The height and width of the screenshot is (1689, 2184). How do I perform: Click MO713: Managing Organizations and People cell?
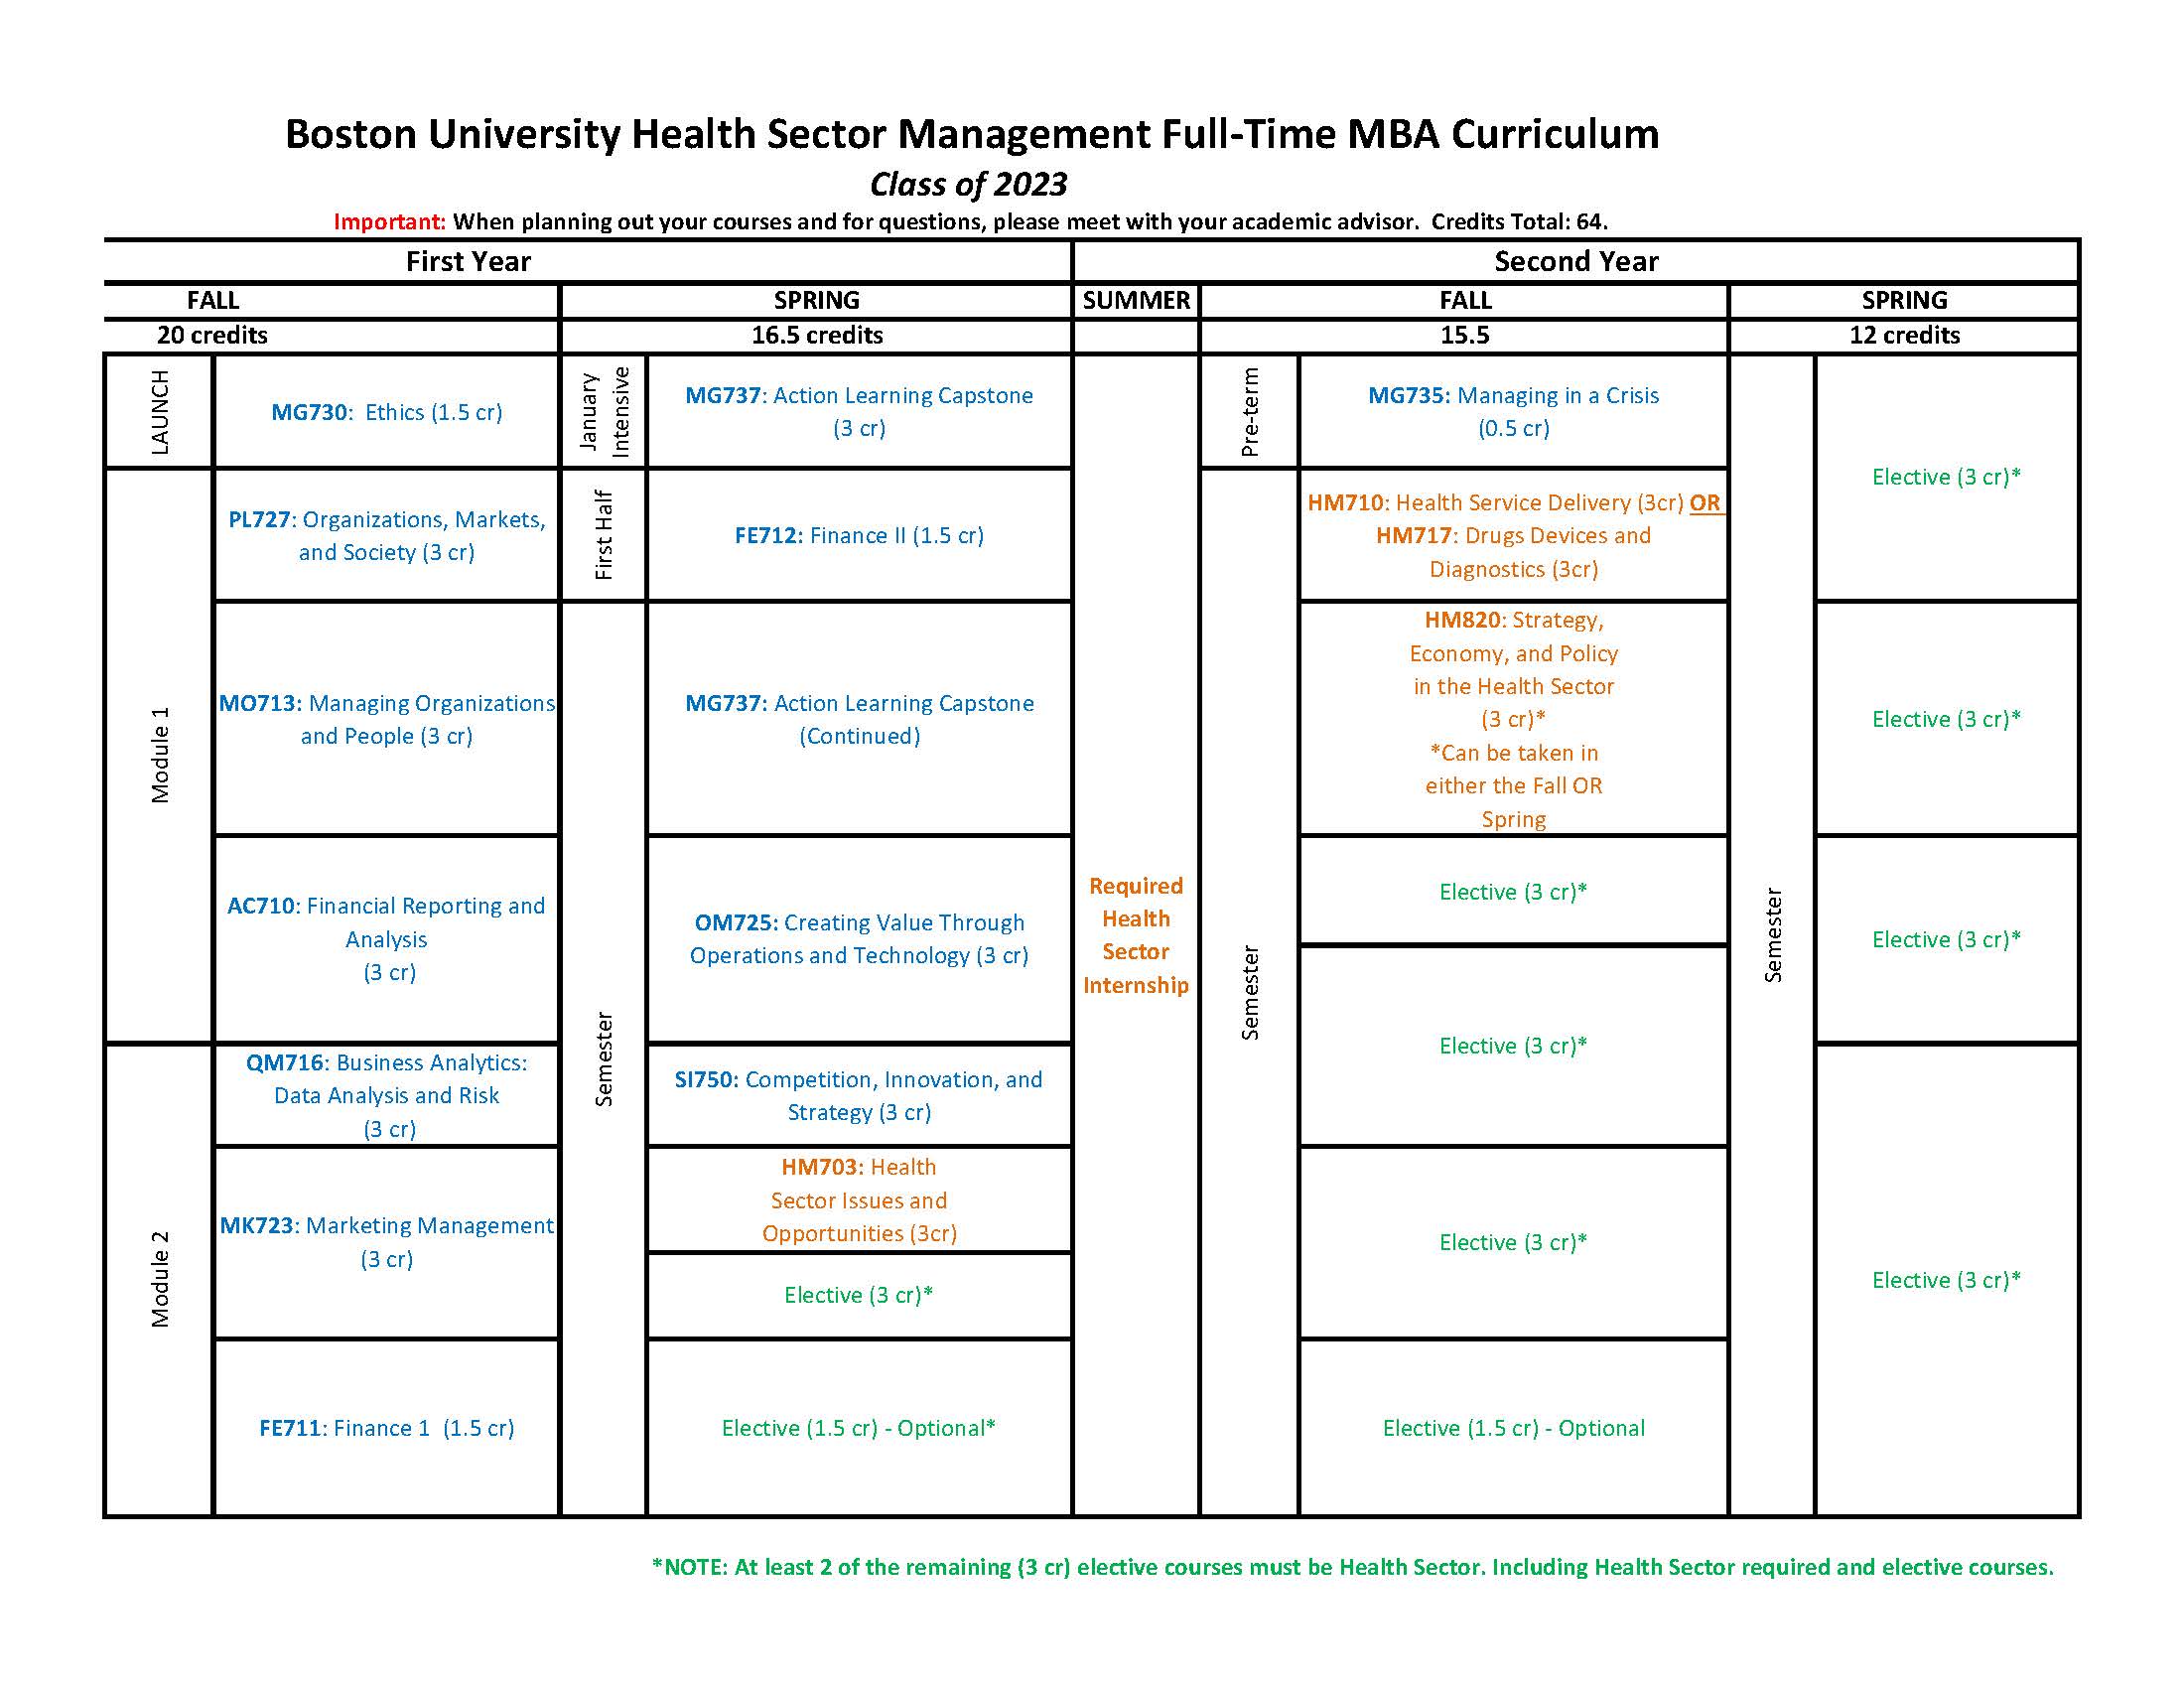pyautogui.click(x=386, y=719)
